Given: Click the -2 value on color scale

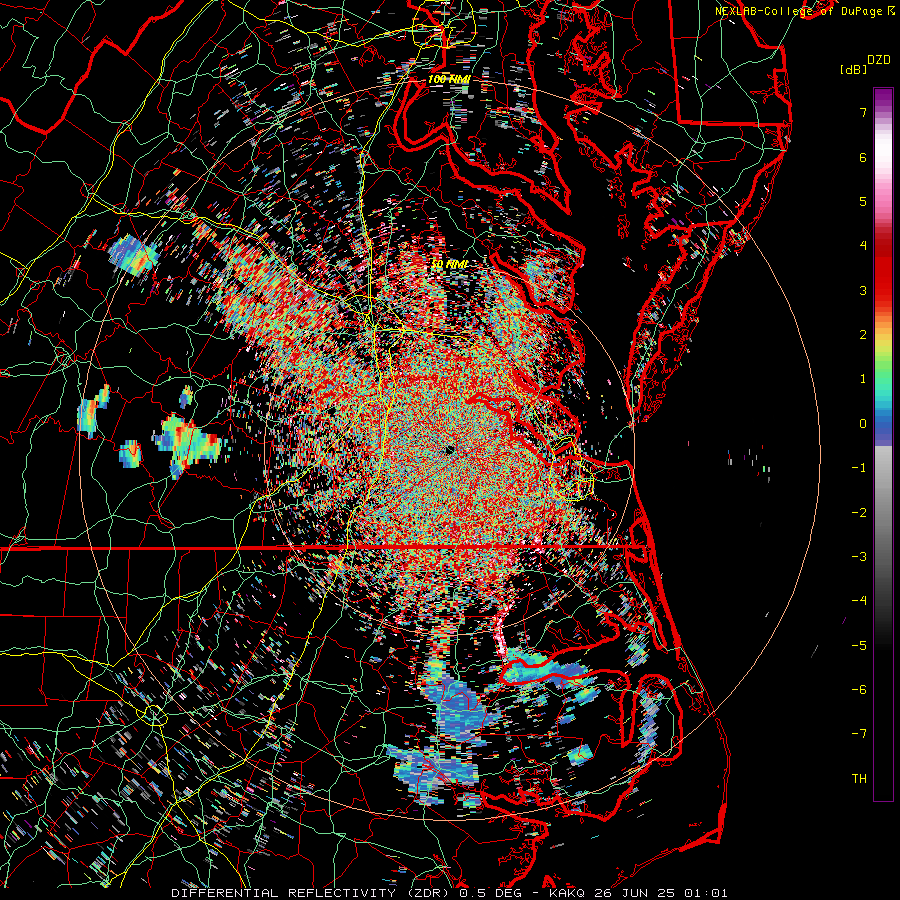Looking at the screenshot, I should pos(859,512).
